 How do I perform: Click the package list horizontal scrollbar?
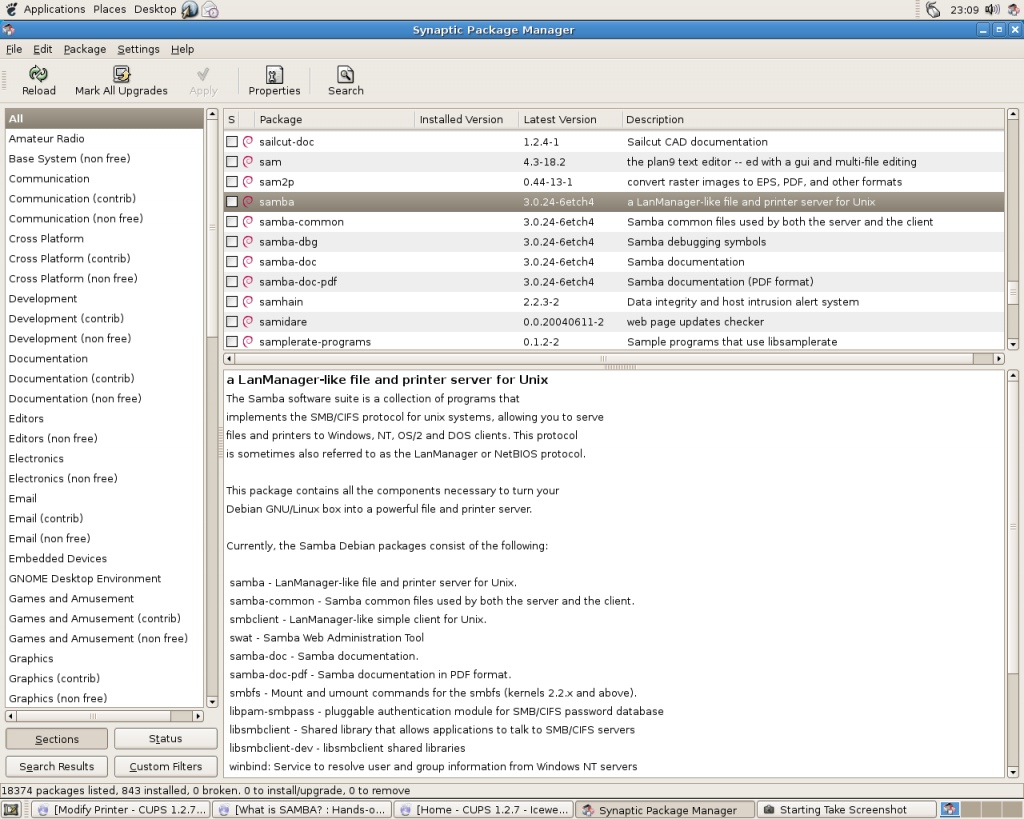click(614, 359)
